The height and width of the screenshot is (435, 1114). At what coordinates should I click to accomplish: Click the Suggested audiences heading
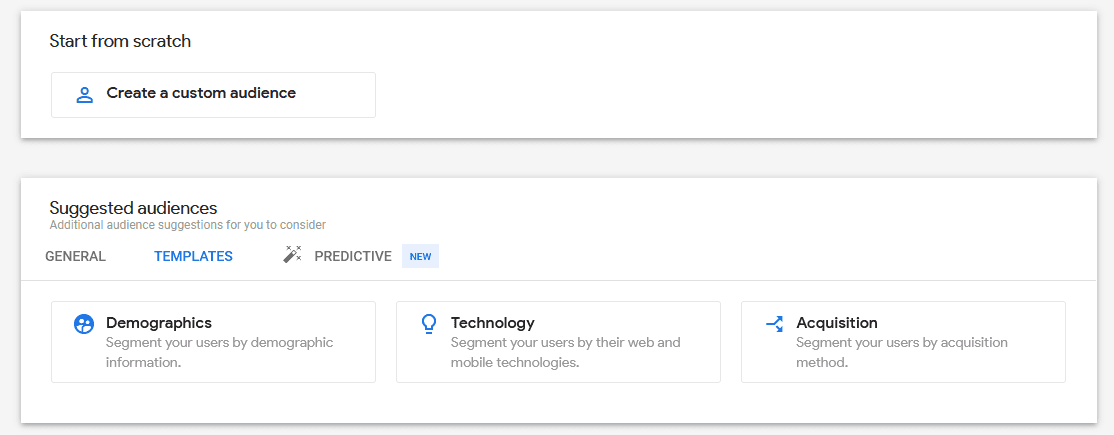coord(133,208)
